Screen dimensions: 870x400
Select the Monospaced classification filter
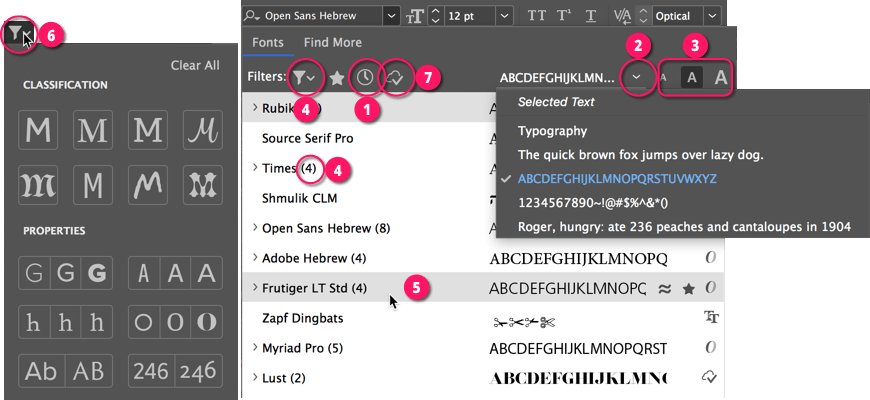(93, 185)
